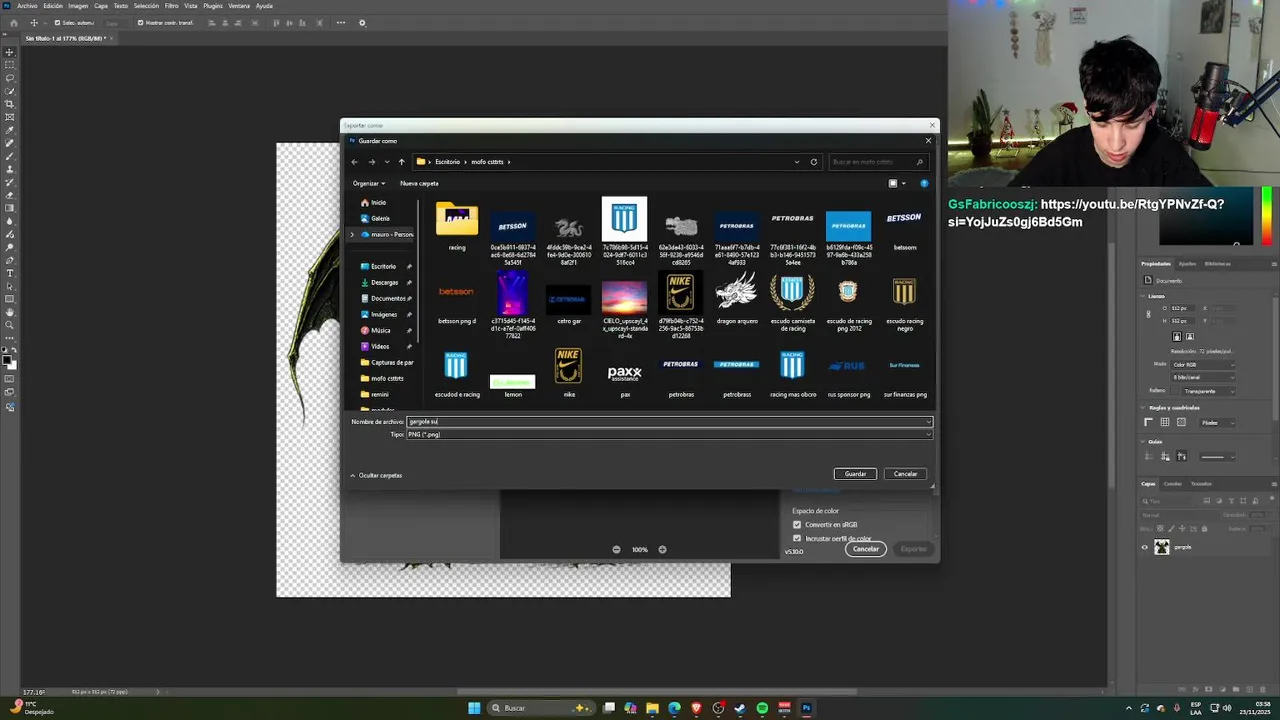The width and height of the screenshot is (1280, 720).
Task: Open the Tipo PNG file type dropdown
Action: tap(669, 435)
